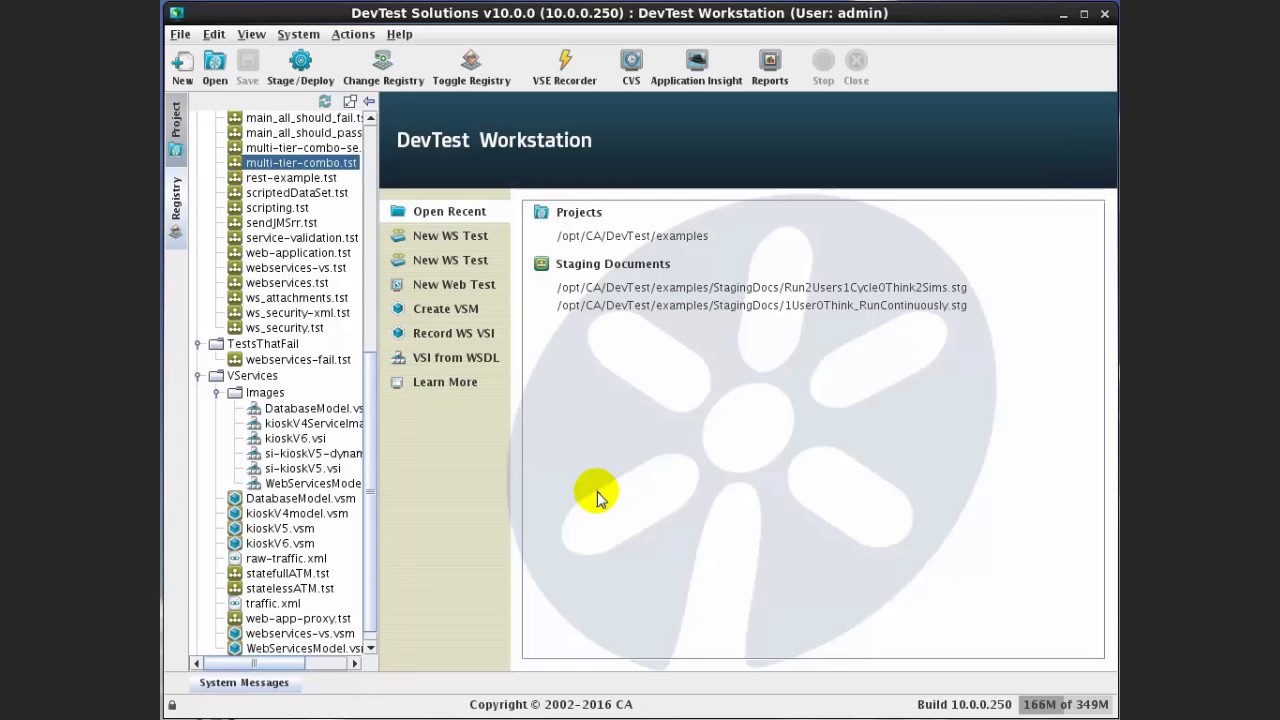Click the Record WS VSI icon
Image resolution: width=1280 pixels, height=720 pixels.
click(x=397, y=333)
